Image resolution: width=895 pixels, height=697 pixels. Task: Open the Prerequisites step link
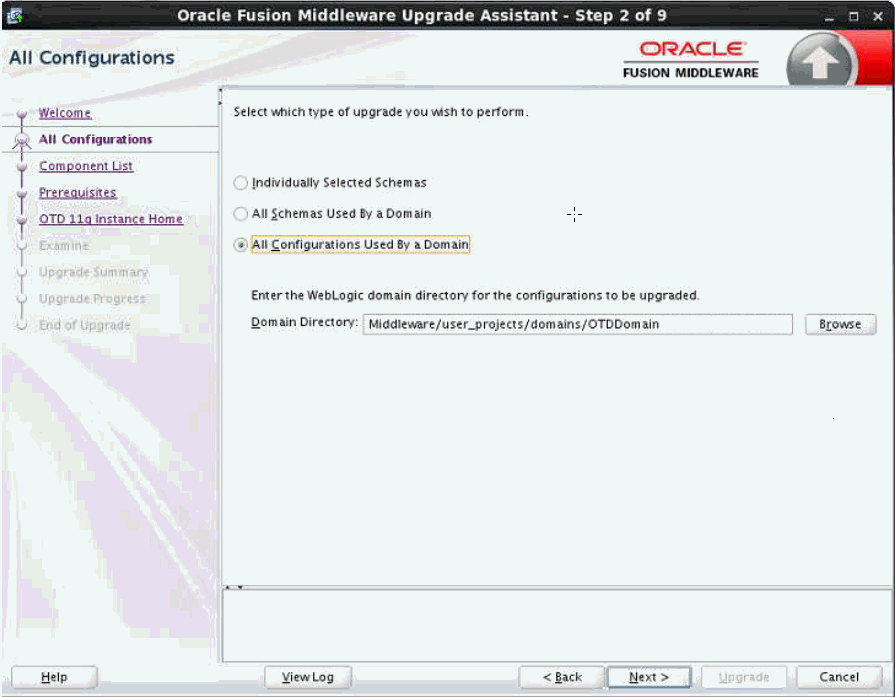point(78,192)
